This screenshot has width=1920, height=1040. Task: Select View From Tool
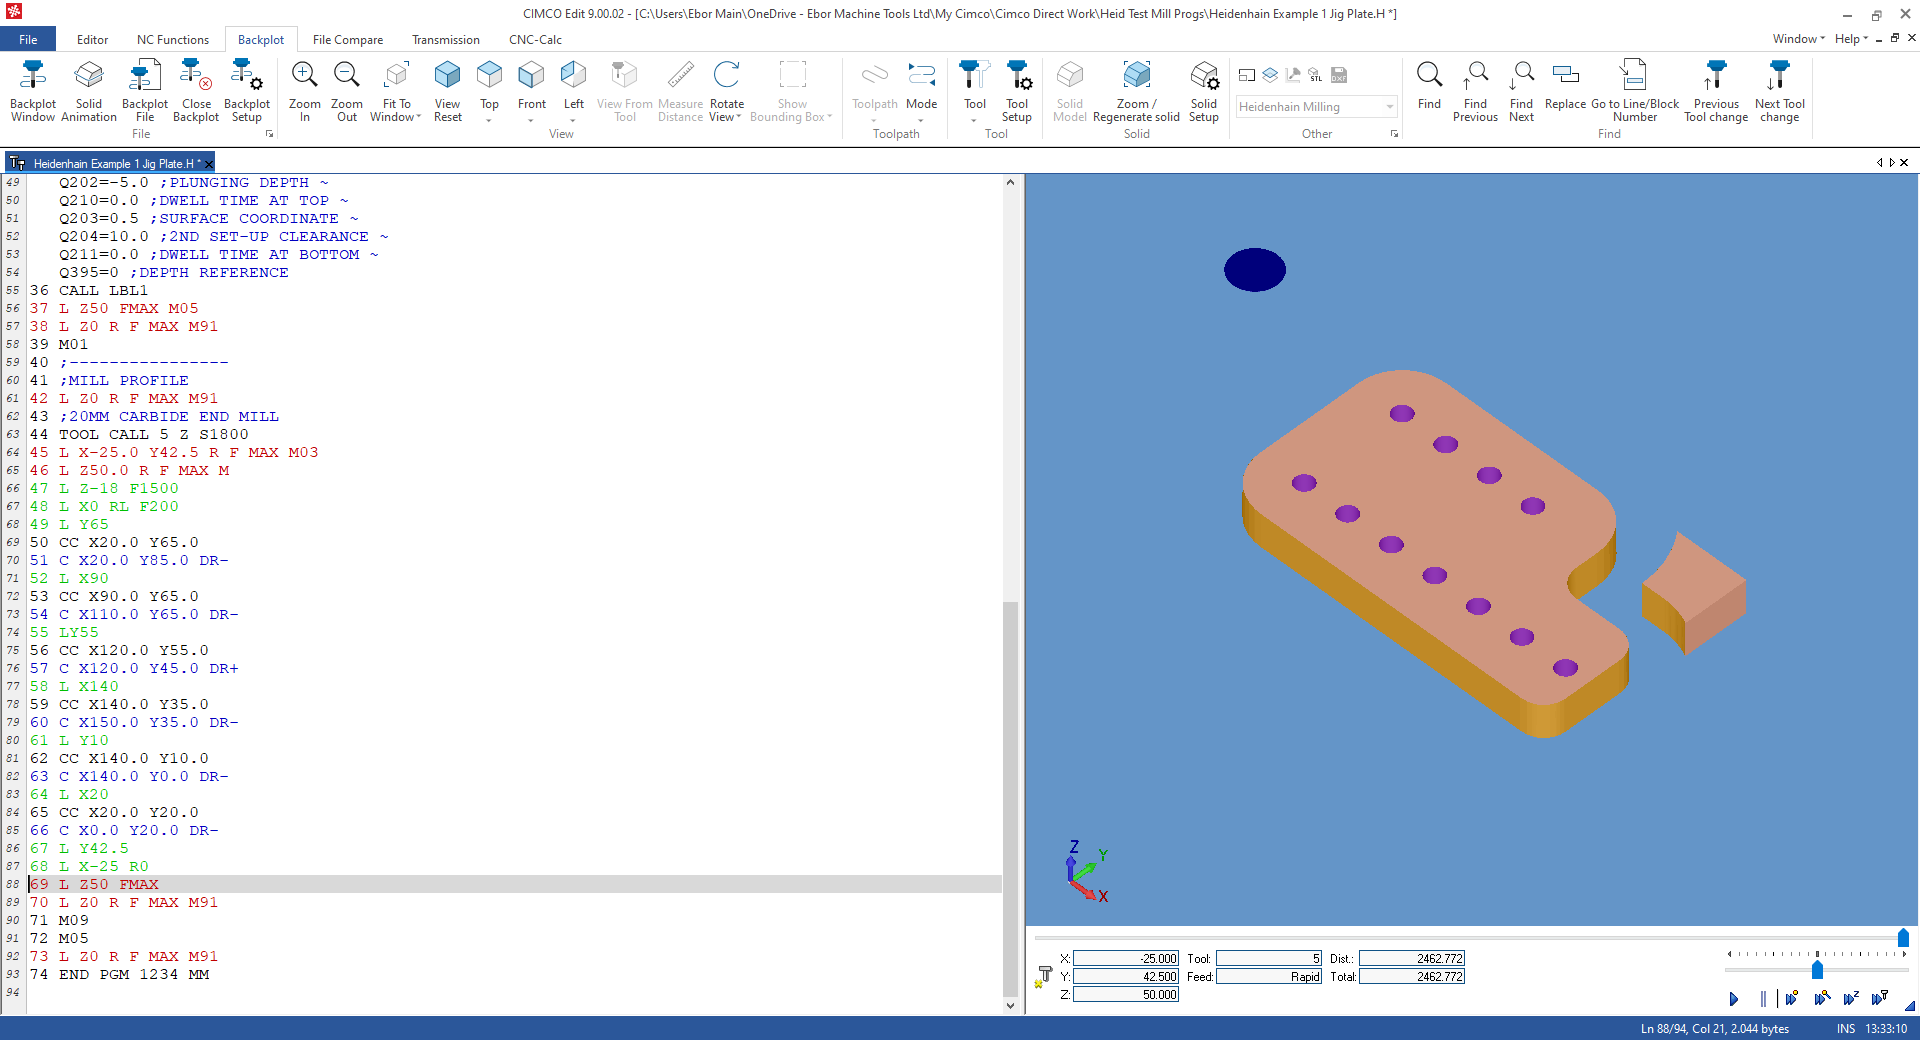(x=624, y=90)
